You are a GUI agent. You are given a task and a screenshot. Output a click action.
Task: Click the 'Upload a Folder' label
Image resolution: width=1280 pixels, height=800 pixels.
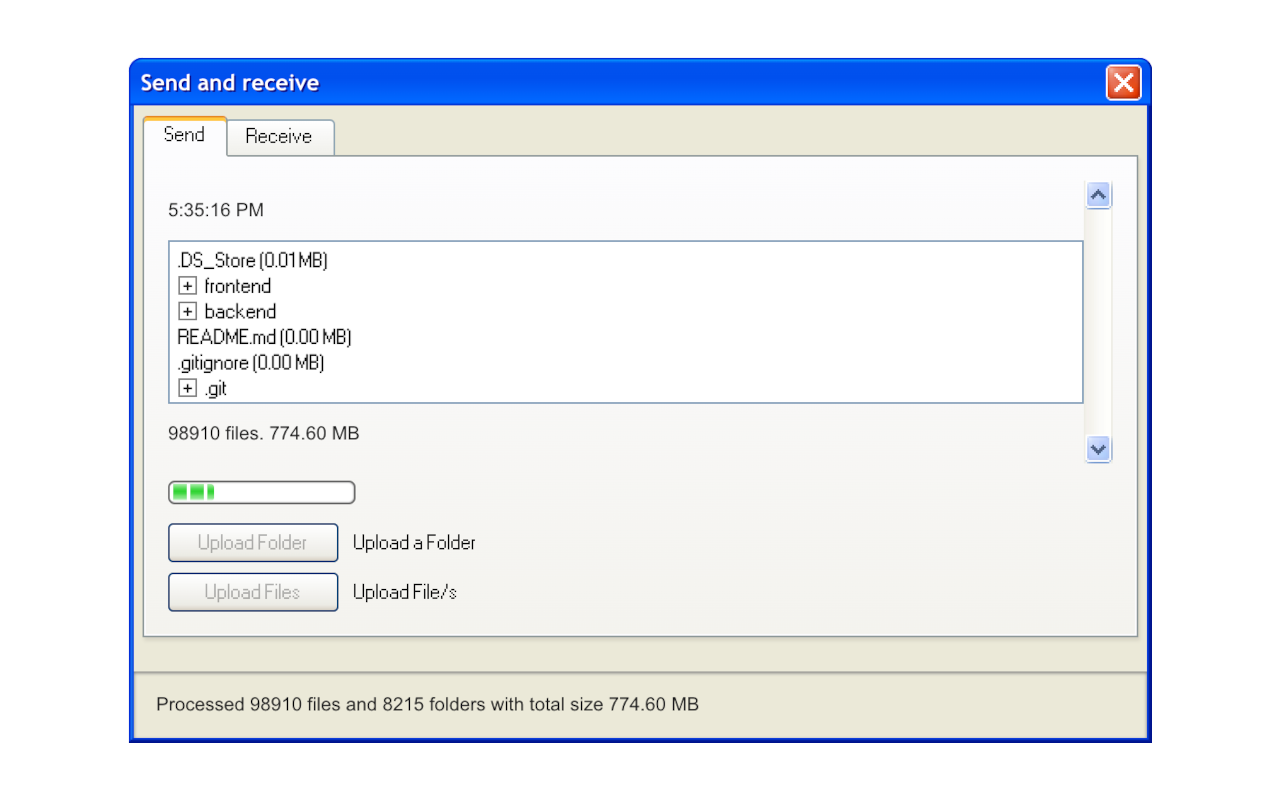pyautogui.click(x=414, y=543)
